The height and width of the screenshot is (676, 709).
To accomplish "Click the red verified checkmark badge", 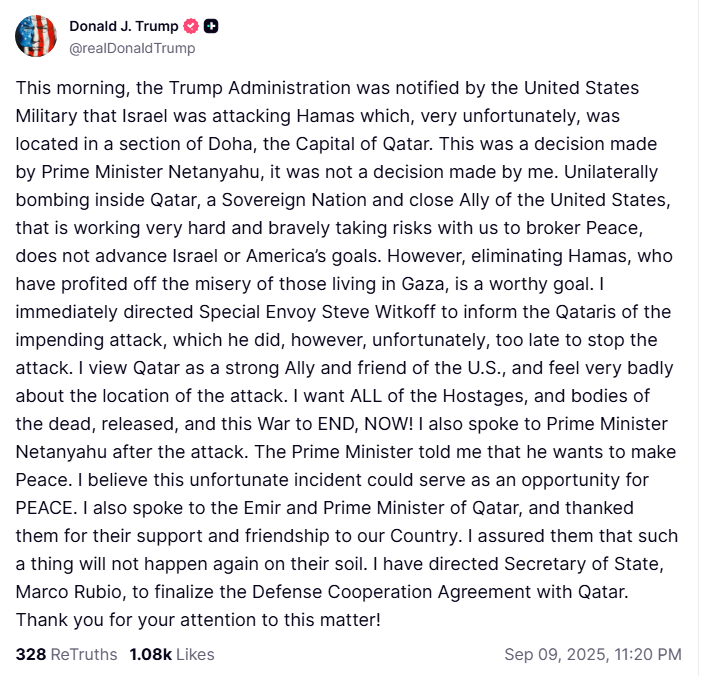I will coord(191,26).
